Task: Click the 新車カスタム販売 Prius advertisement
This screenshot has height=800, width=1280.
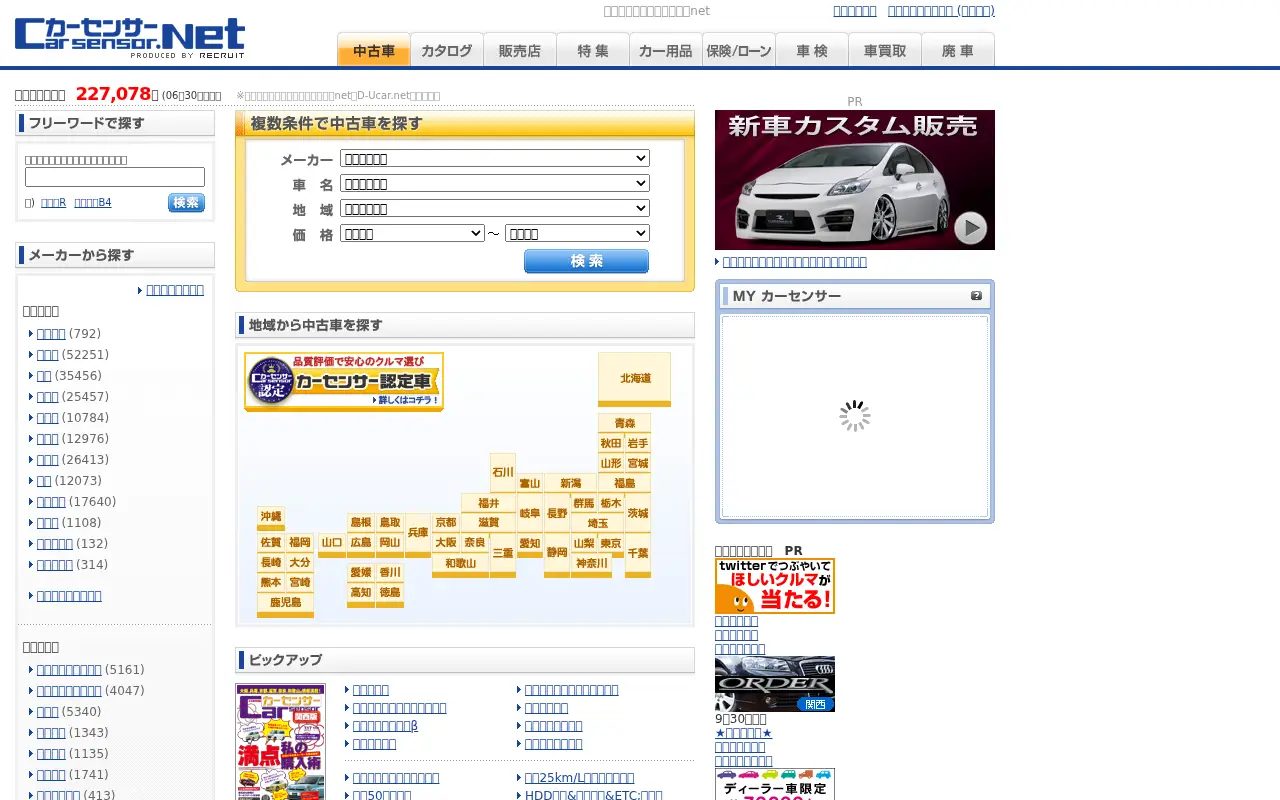Action: pos(855,180)
